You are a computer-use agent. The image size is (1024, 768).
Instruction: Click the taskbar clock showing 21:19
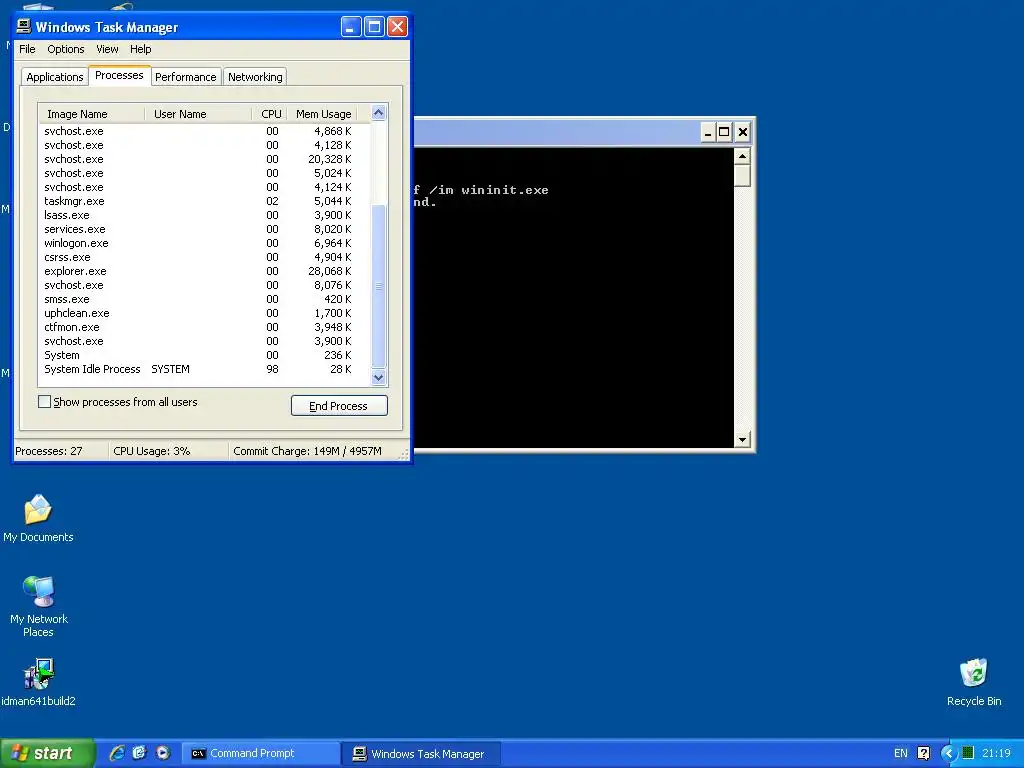pos(996,753)
